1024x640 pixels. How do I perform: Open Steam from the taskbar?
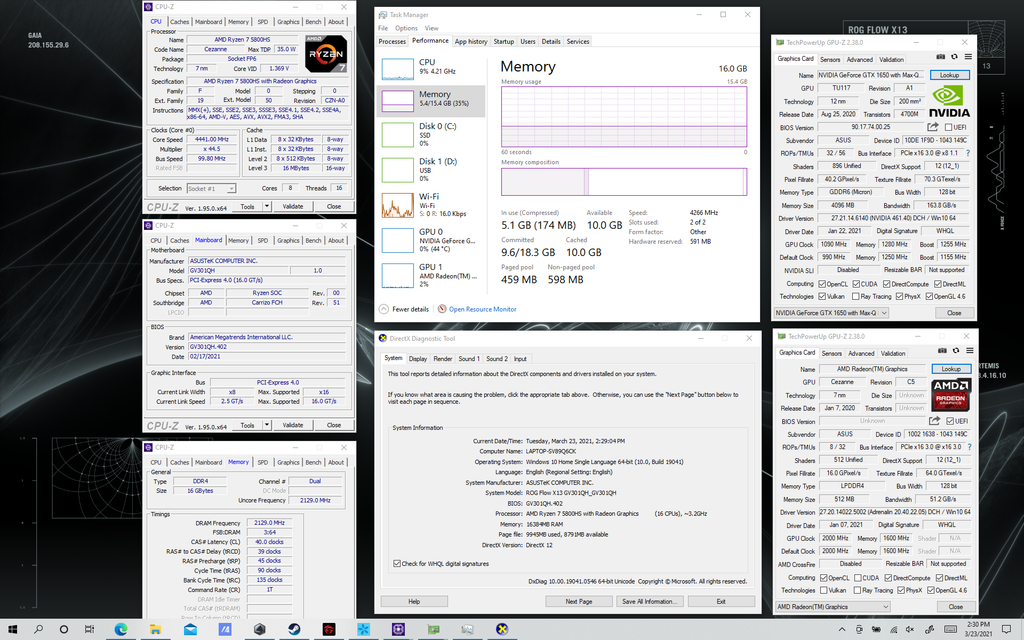294,630
